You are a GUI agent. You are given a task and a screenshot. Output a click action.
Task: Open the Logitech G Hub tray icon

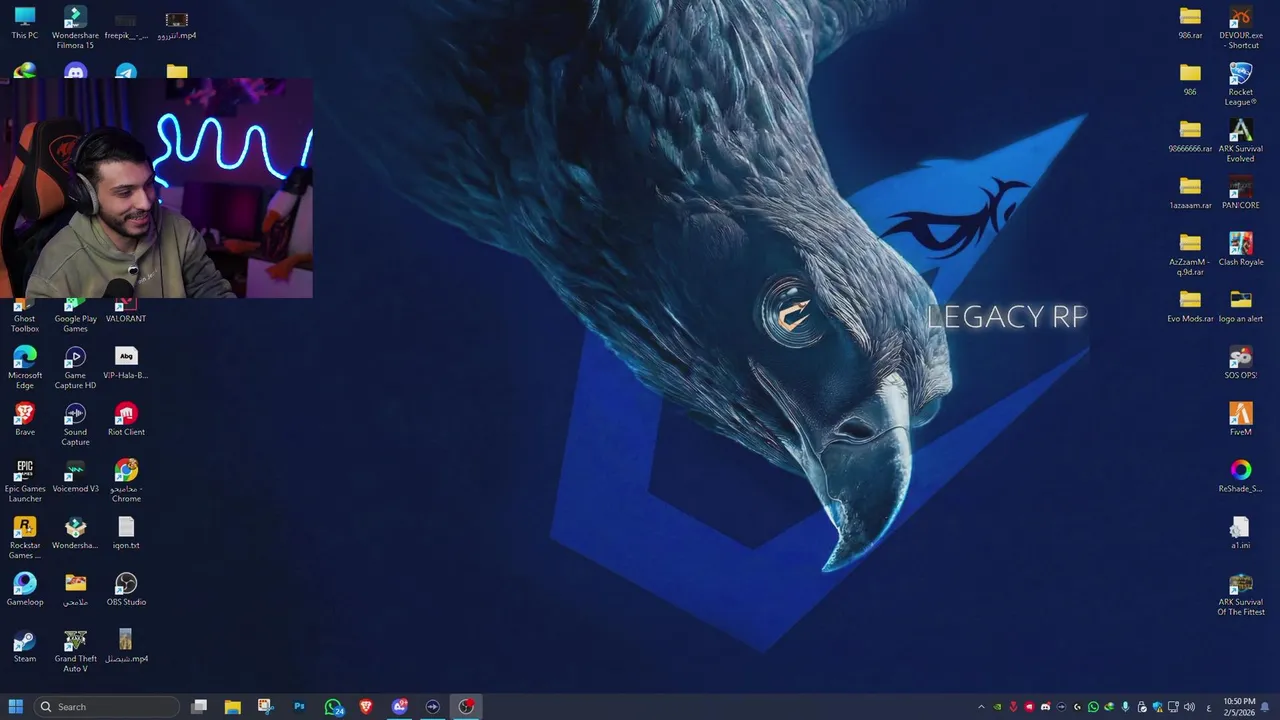[1077, 707]
